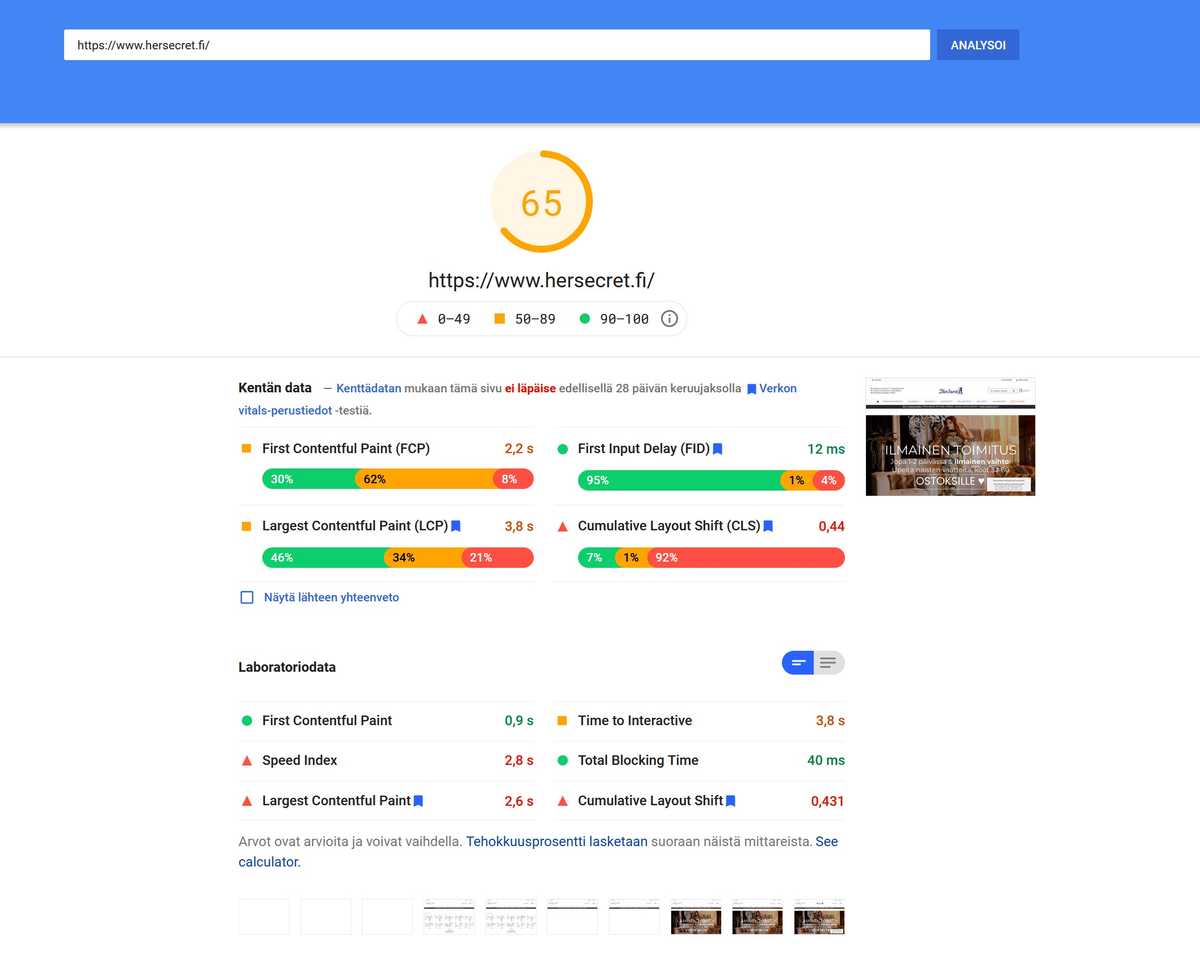1200x961 pixels.
Task: Open the score legend info icon
Action: [x=668, y=318]
